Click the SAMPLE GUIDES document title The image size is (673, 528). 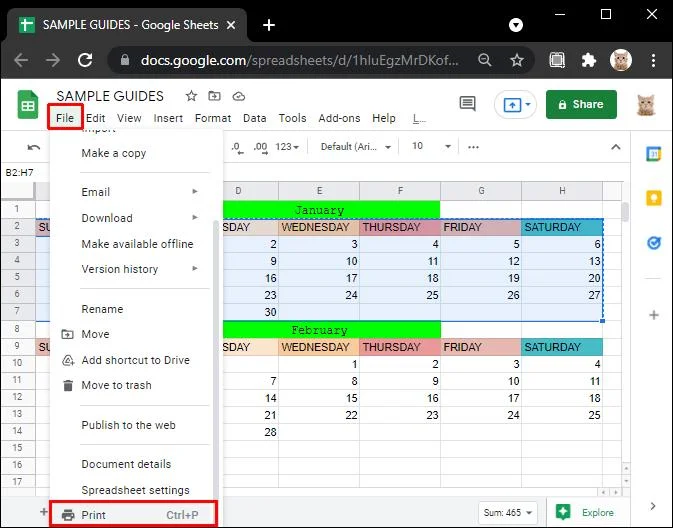point(110,96)
